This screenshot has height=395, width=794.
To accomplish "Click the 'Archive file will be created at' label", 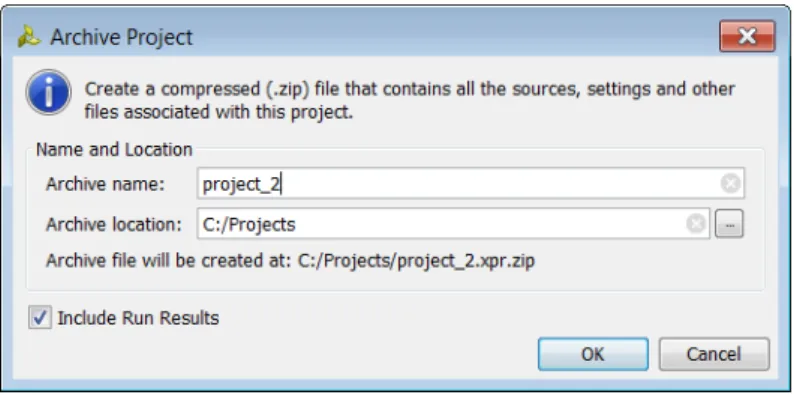I will (x=169, y=261).
